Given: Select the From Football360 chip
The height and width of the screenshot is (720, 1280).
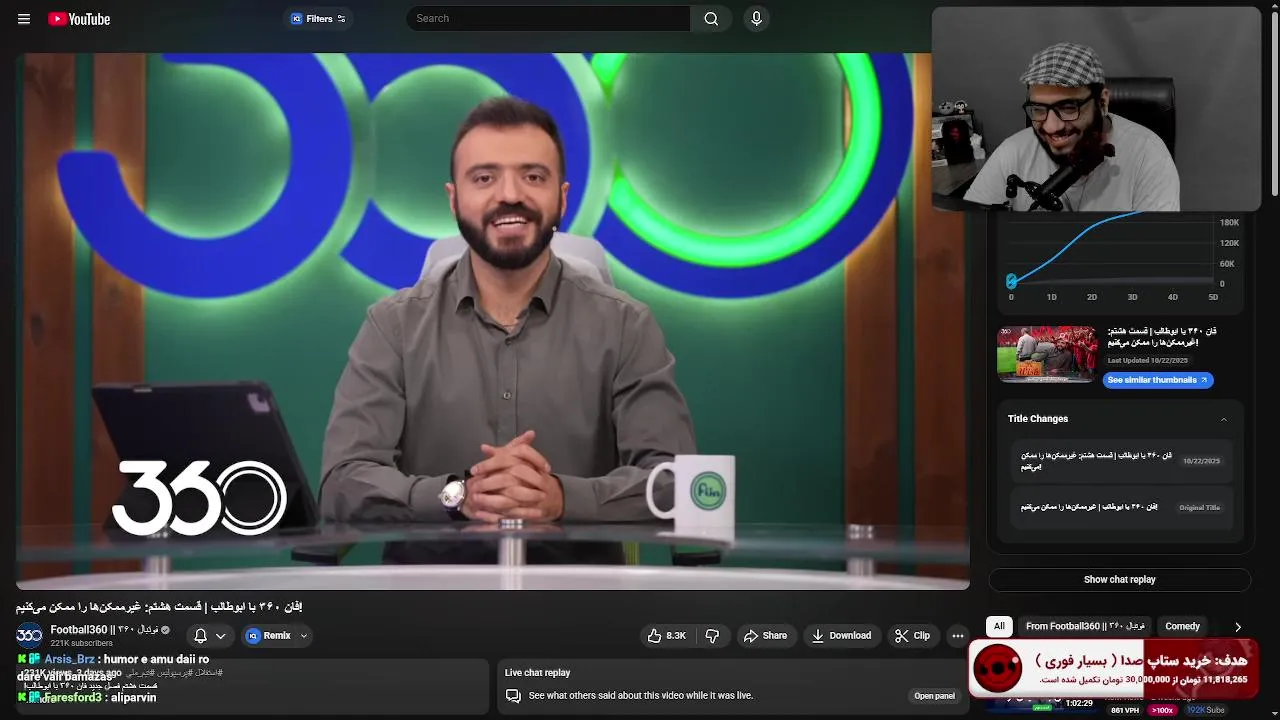Looking at the screenshot, I should (1085, 626).
